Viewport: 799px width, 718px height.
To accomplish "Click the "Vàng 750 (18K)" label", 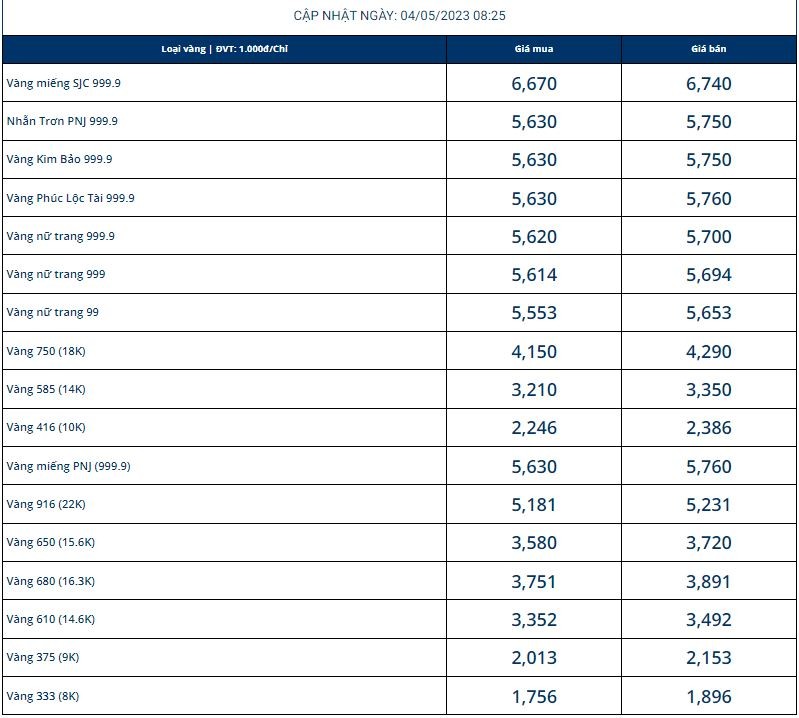I will 46,351.
